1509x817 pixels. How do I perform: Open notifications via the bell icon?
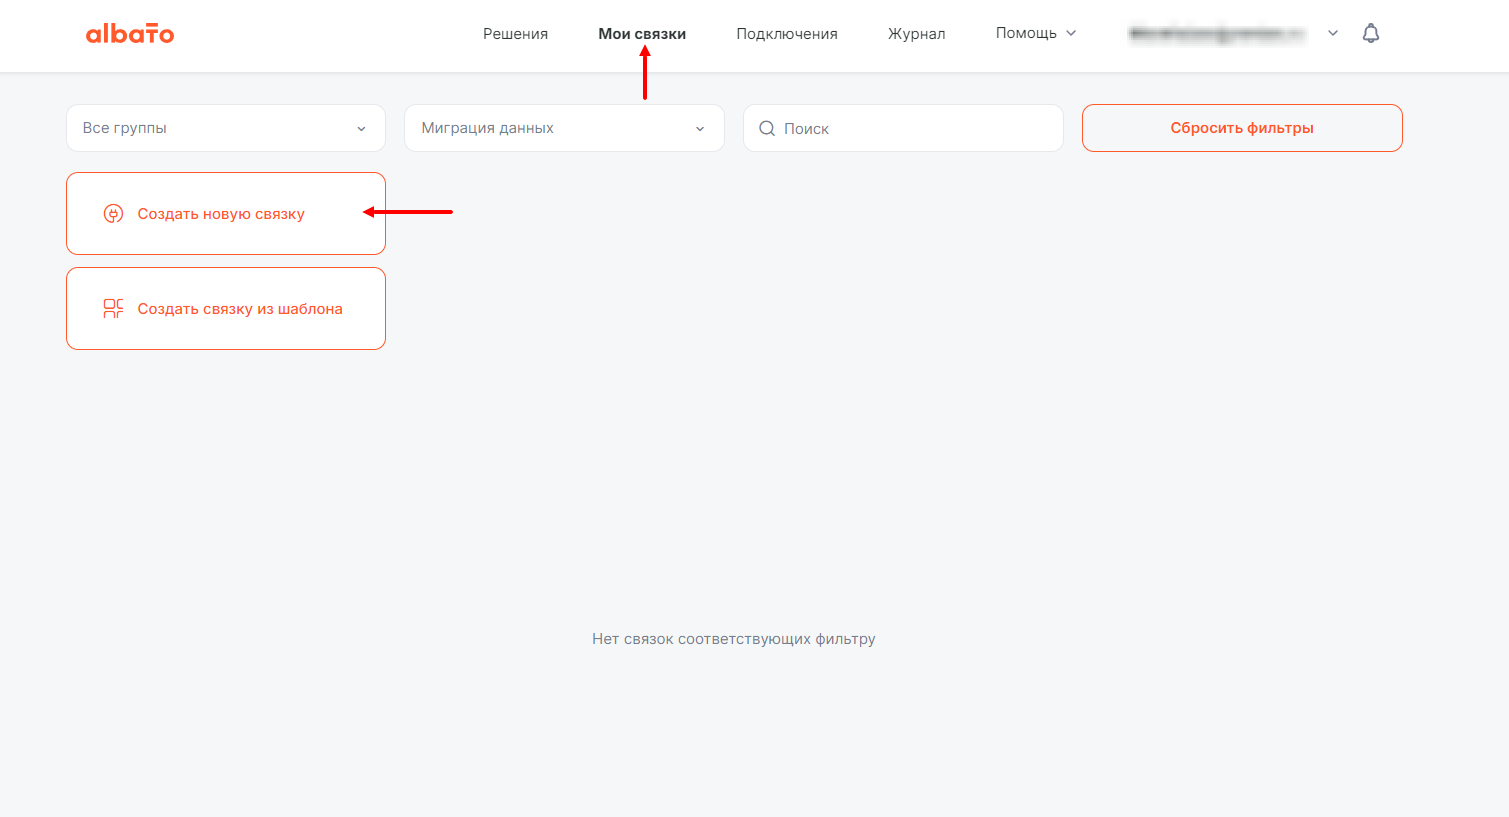(x=1371, y=33)
